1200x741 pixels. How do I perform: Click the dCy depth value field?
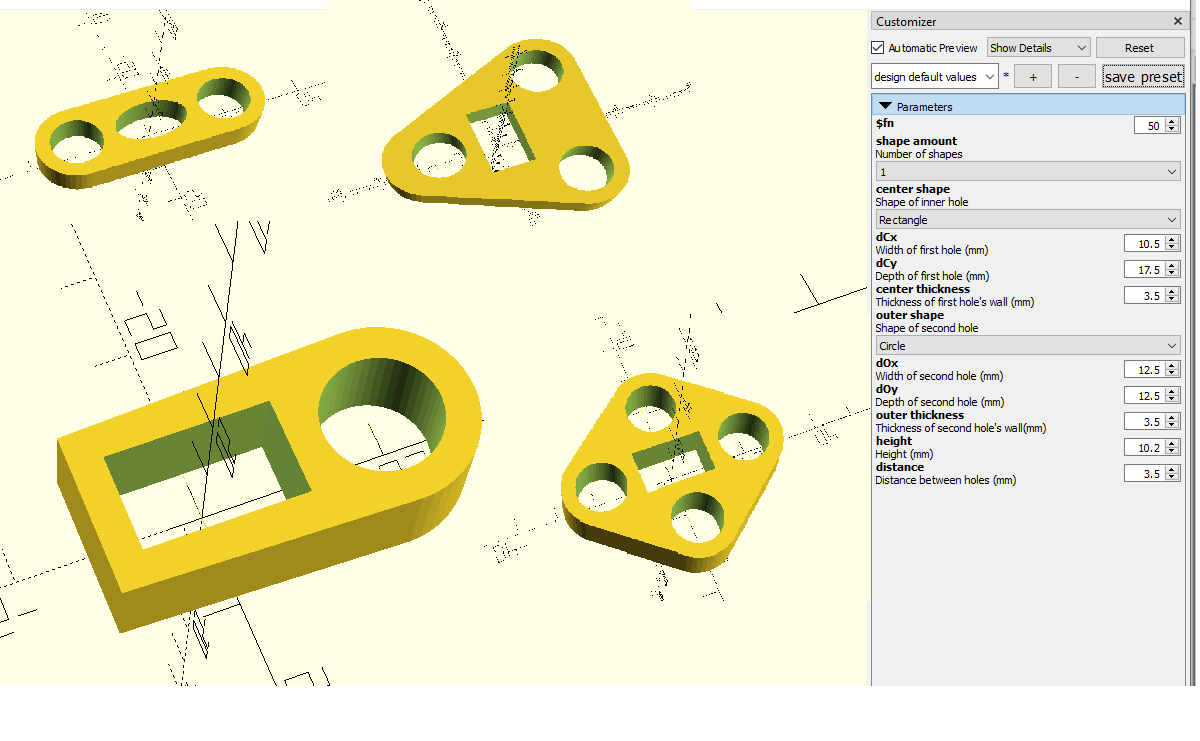(1144, 270)
